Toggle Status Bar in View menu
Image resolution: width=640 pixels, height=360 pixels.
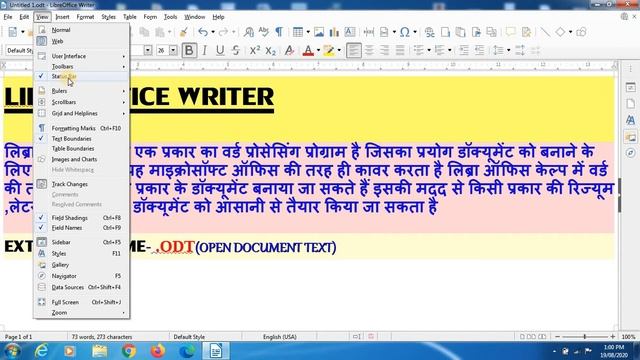[82, 76]
